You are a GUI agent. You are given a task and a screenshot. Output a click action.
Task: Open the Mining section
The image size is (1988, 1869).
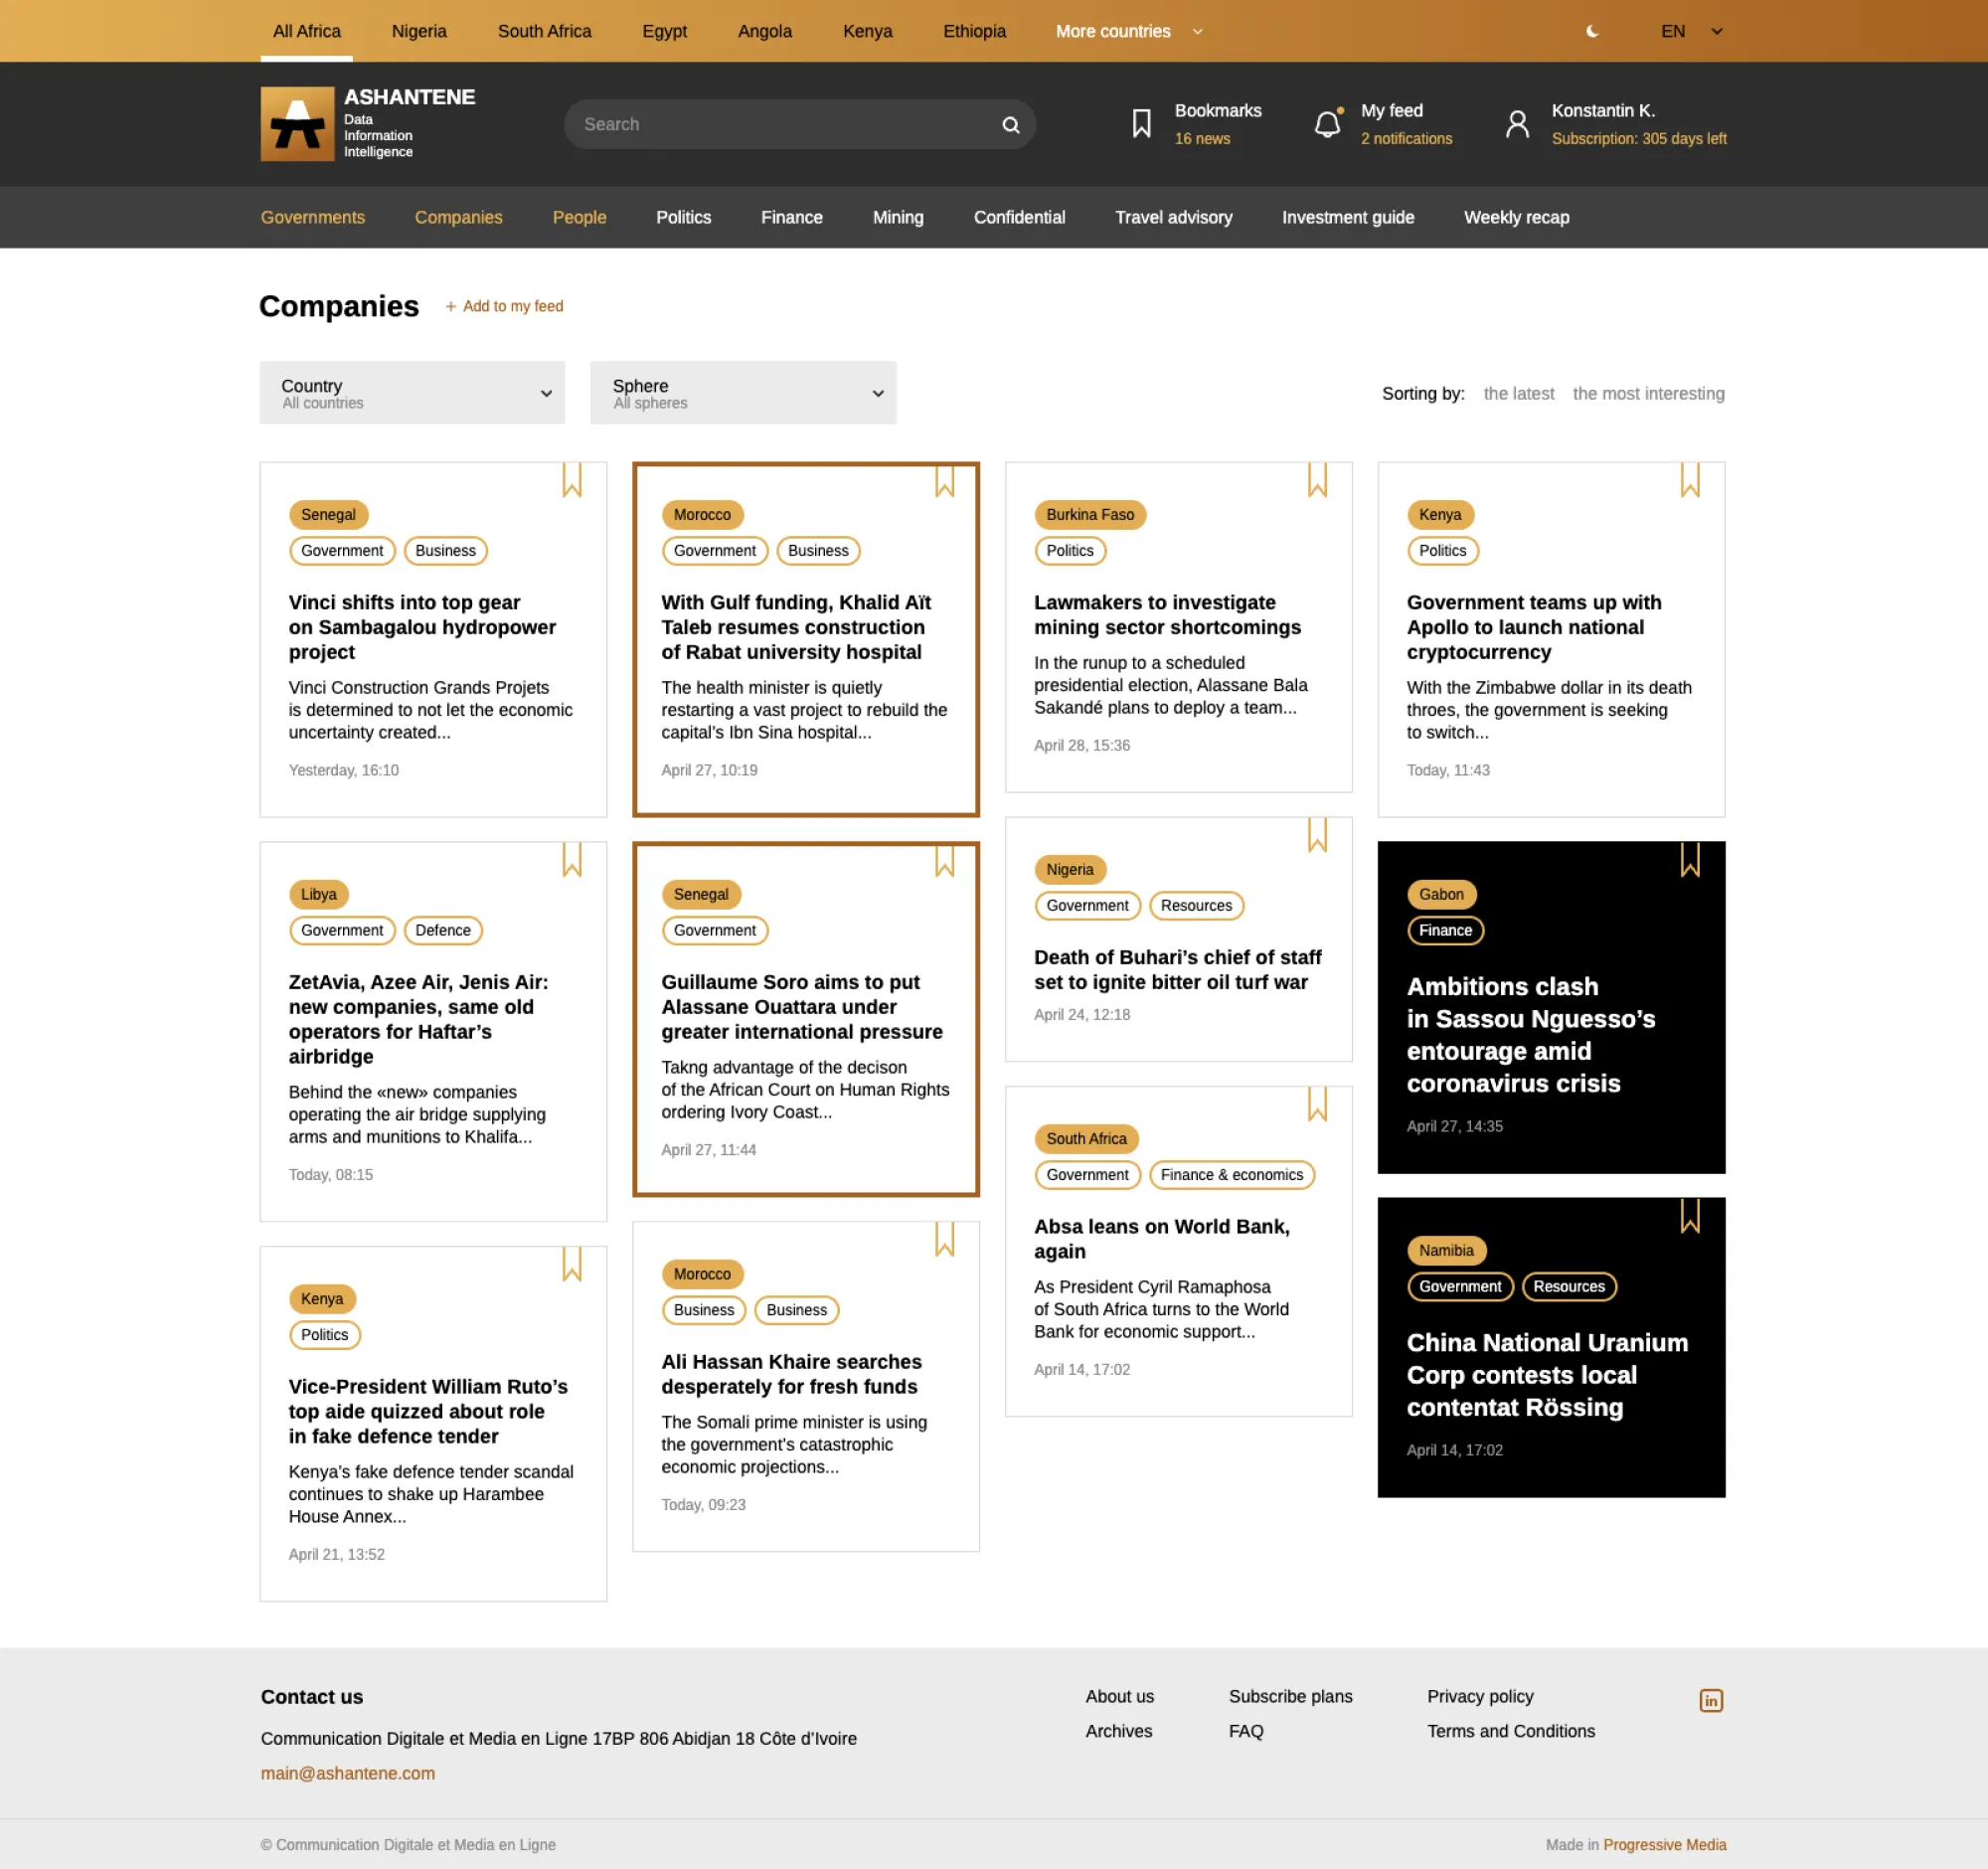[x=898, y=217]
